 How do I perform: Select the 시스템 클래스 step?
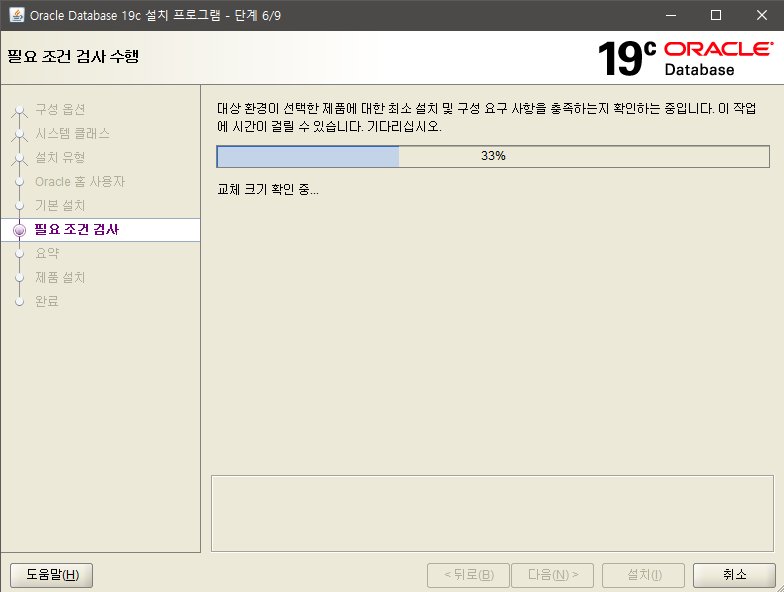click(72, 134)
